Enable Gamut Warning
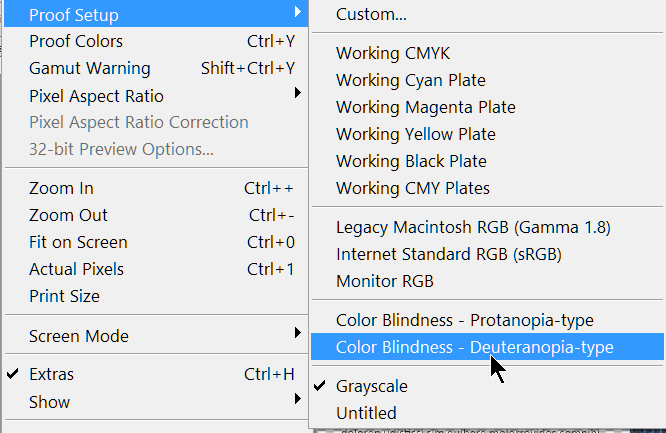 [x=90, y=69]
